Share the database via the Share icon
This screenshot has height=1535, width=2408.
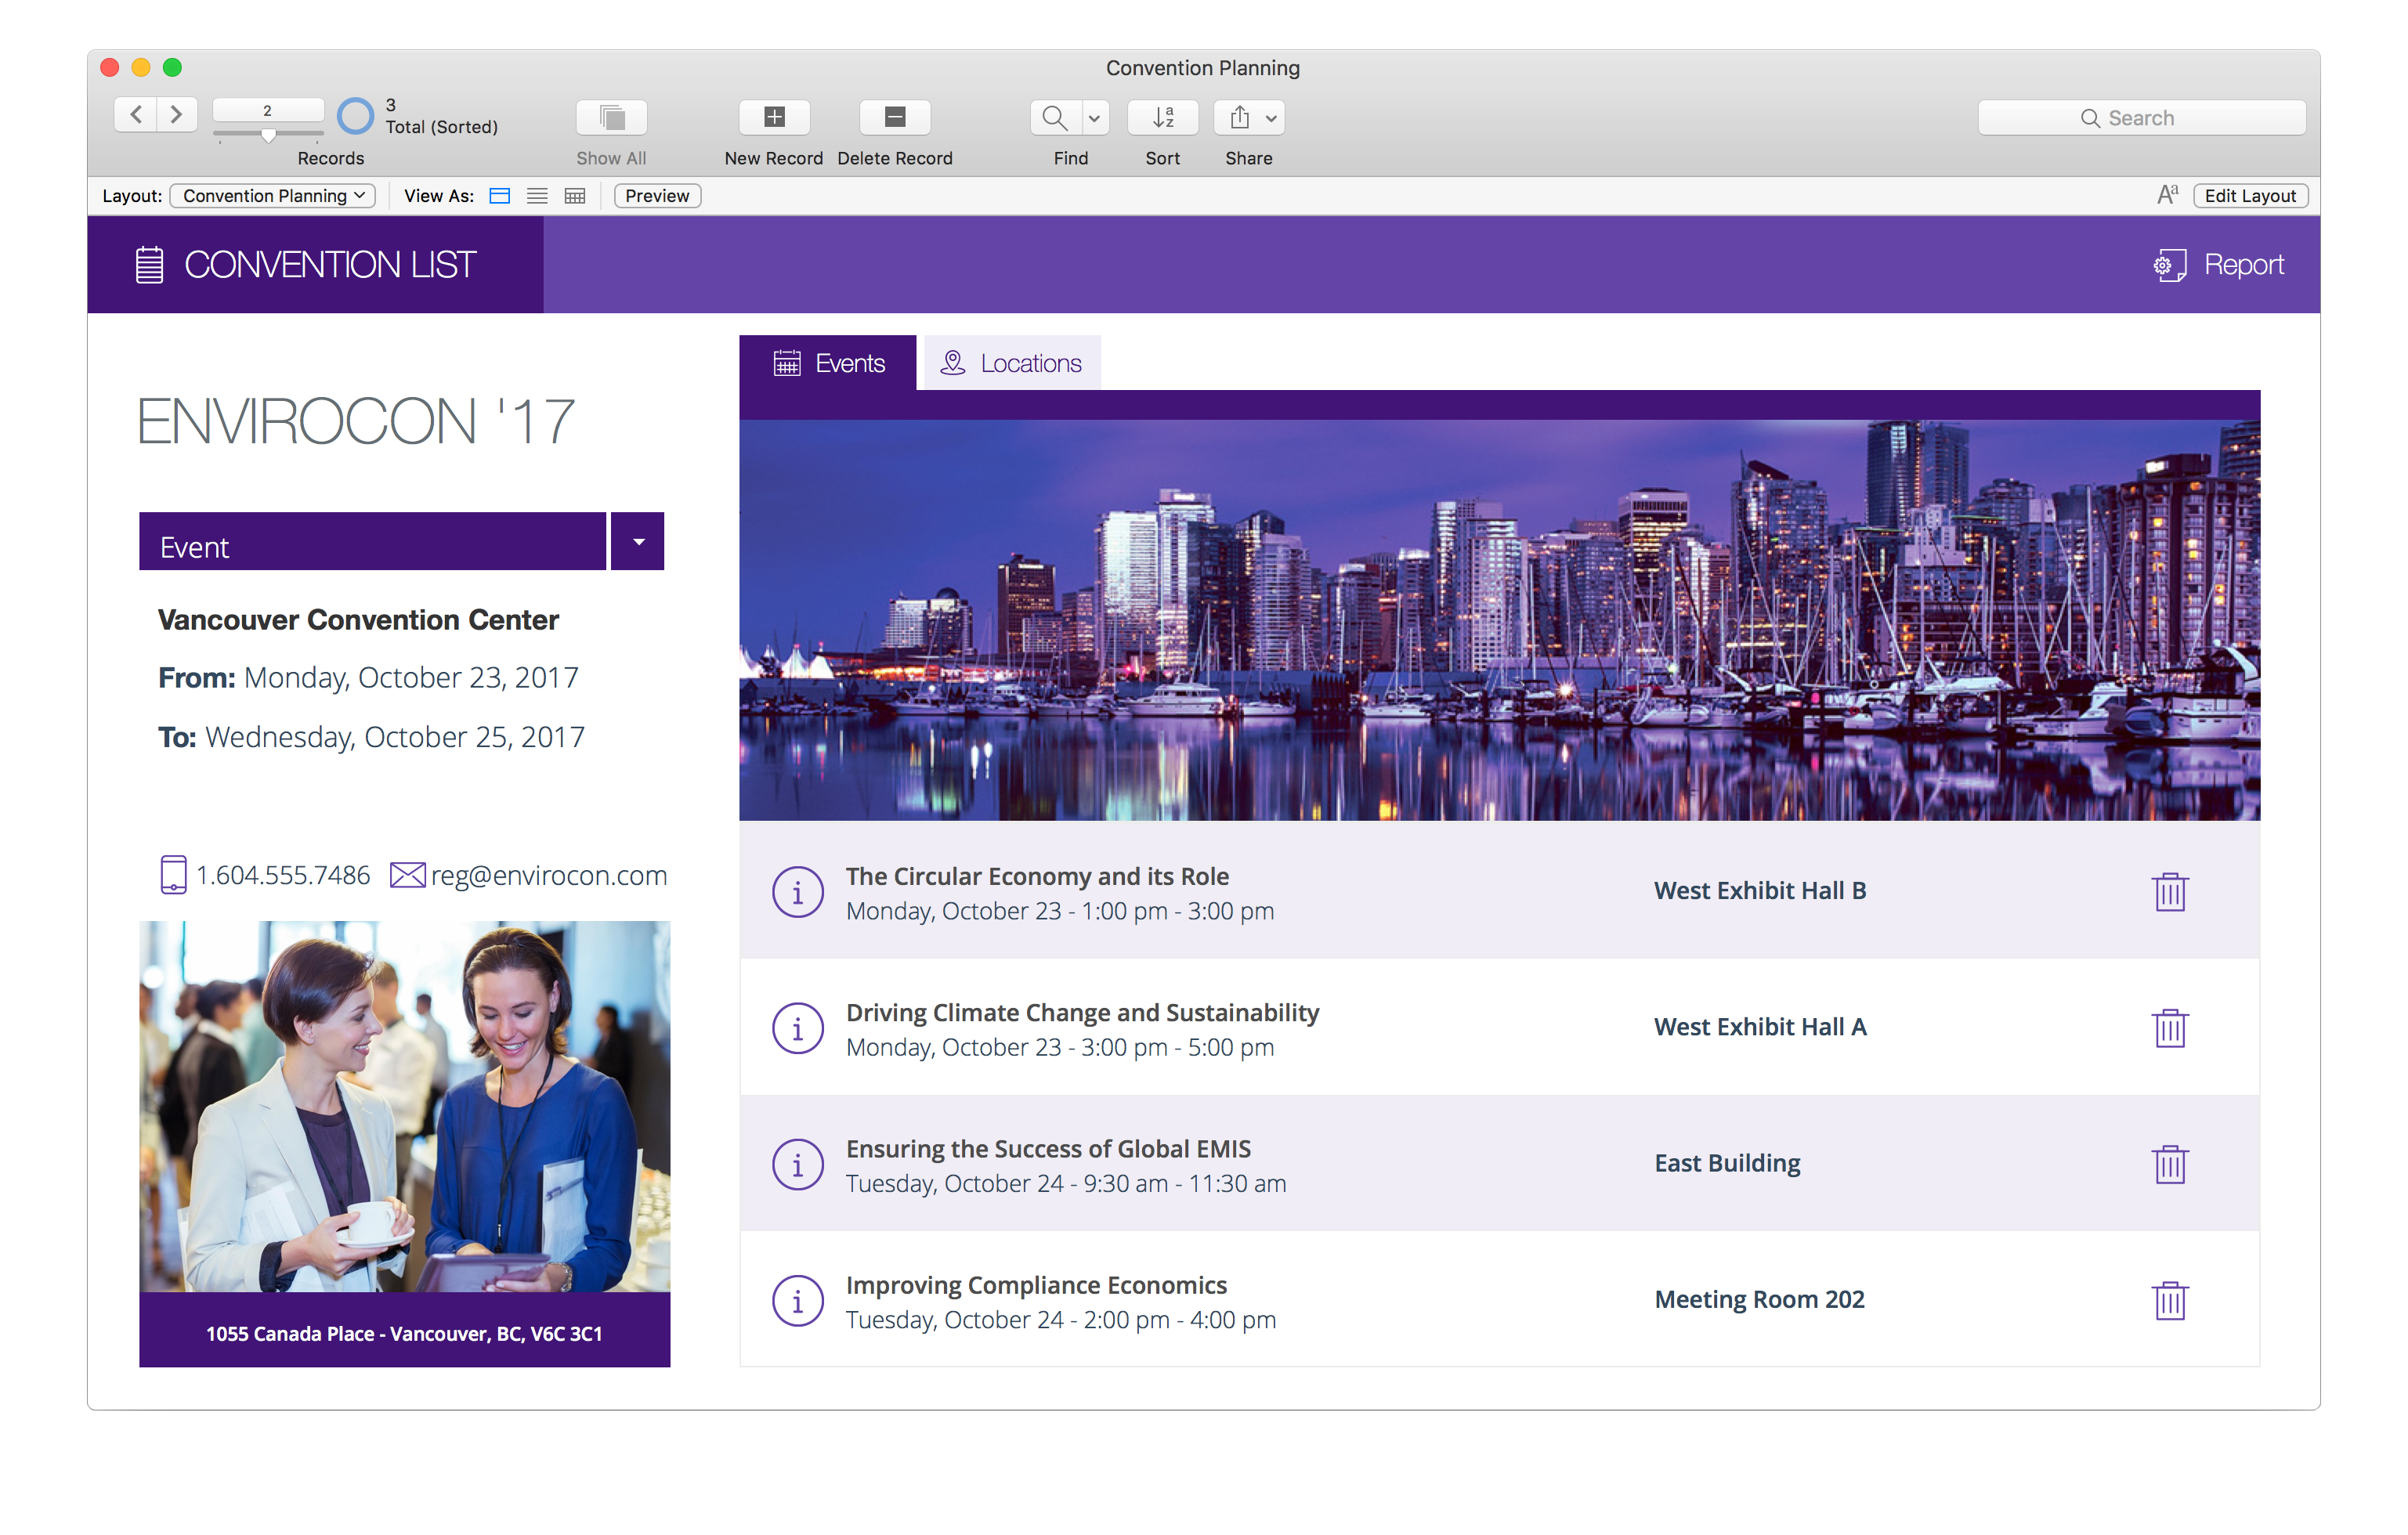(x=1239, y=117)
